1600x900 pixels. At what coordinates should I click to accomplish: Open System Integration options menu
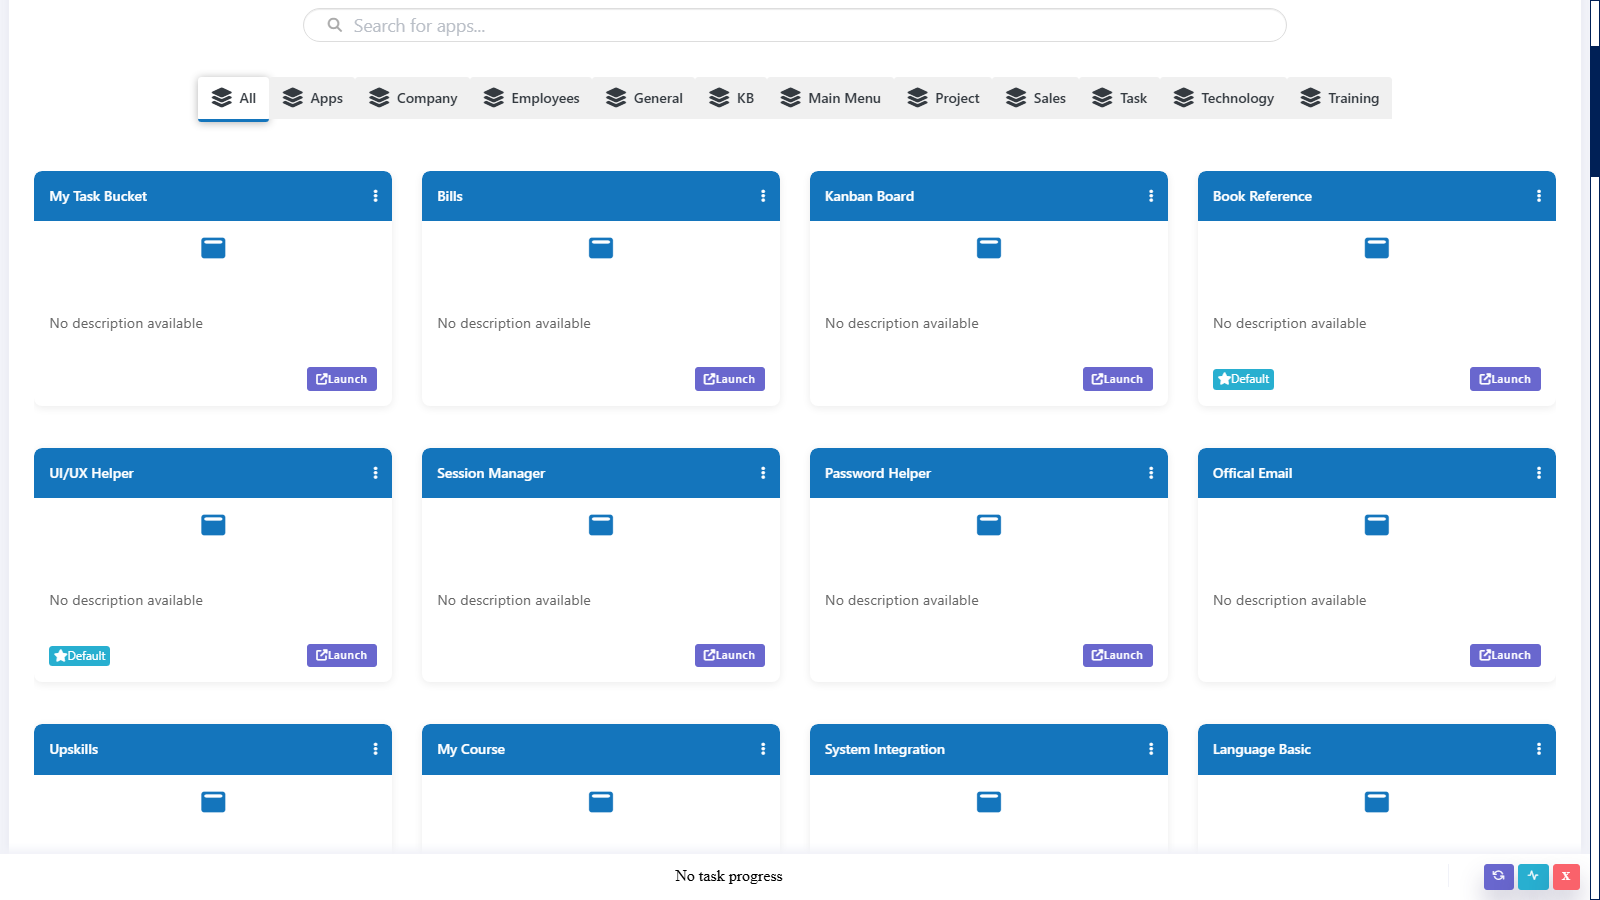[1151, 749]
